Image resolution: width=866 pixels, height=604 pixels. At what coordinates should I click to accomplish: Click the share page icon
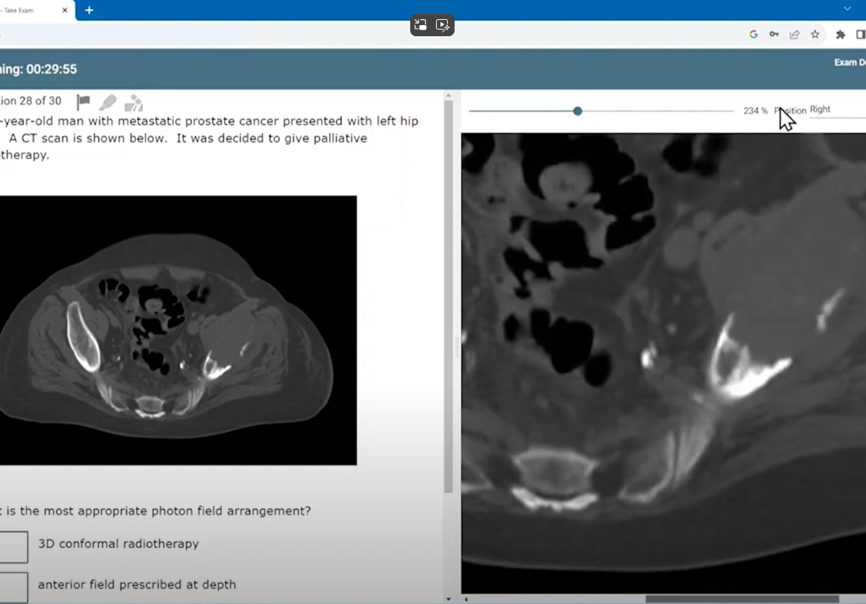click(x=793, y=34)
